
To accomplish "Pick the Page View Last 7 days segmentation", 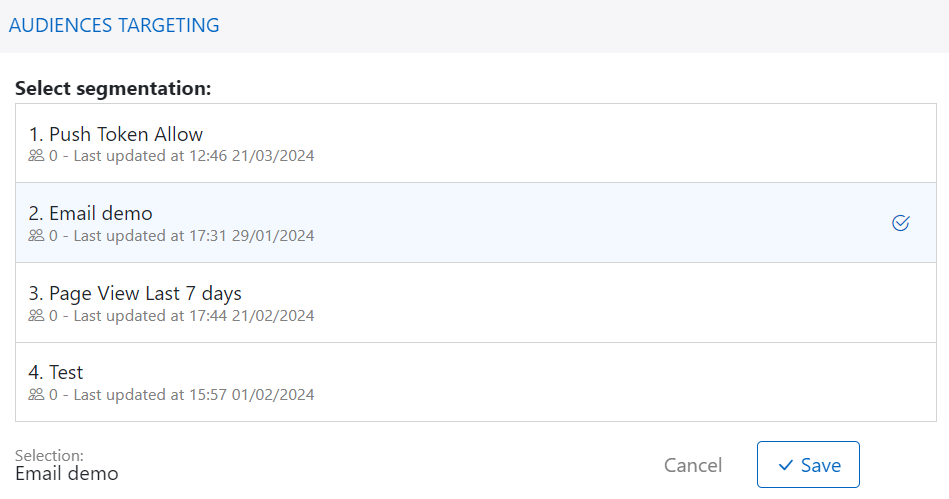I will (145, 294).
